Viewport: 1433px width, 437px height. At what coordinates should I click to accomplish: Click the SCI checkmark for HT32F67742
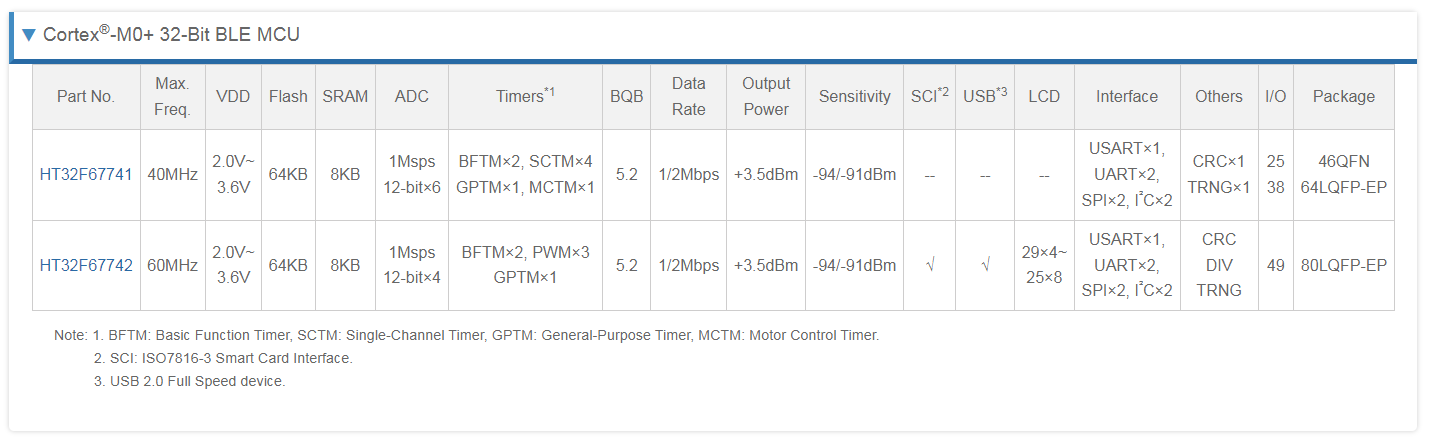tap(930, 266)
